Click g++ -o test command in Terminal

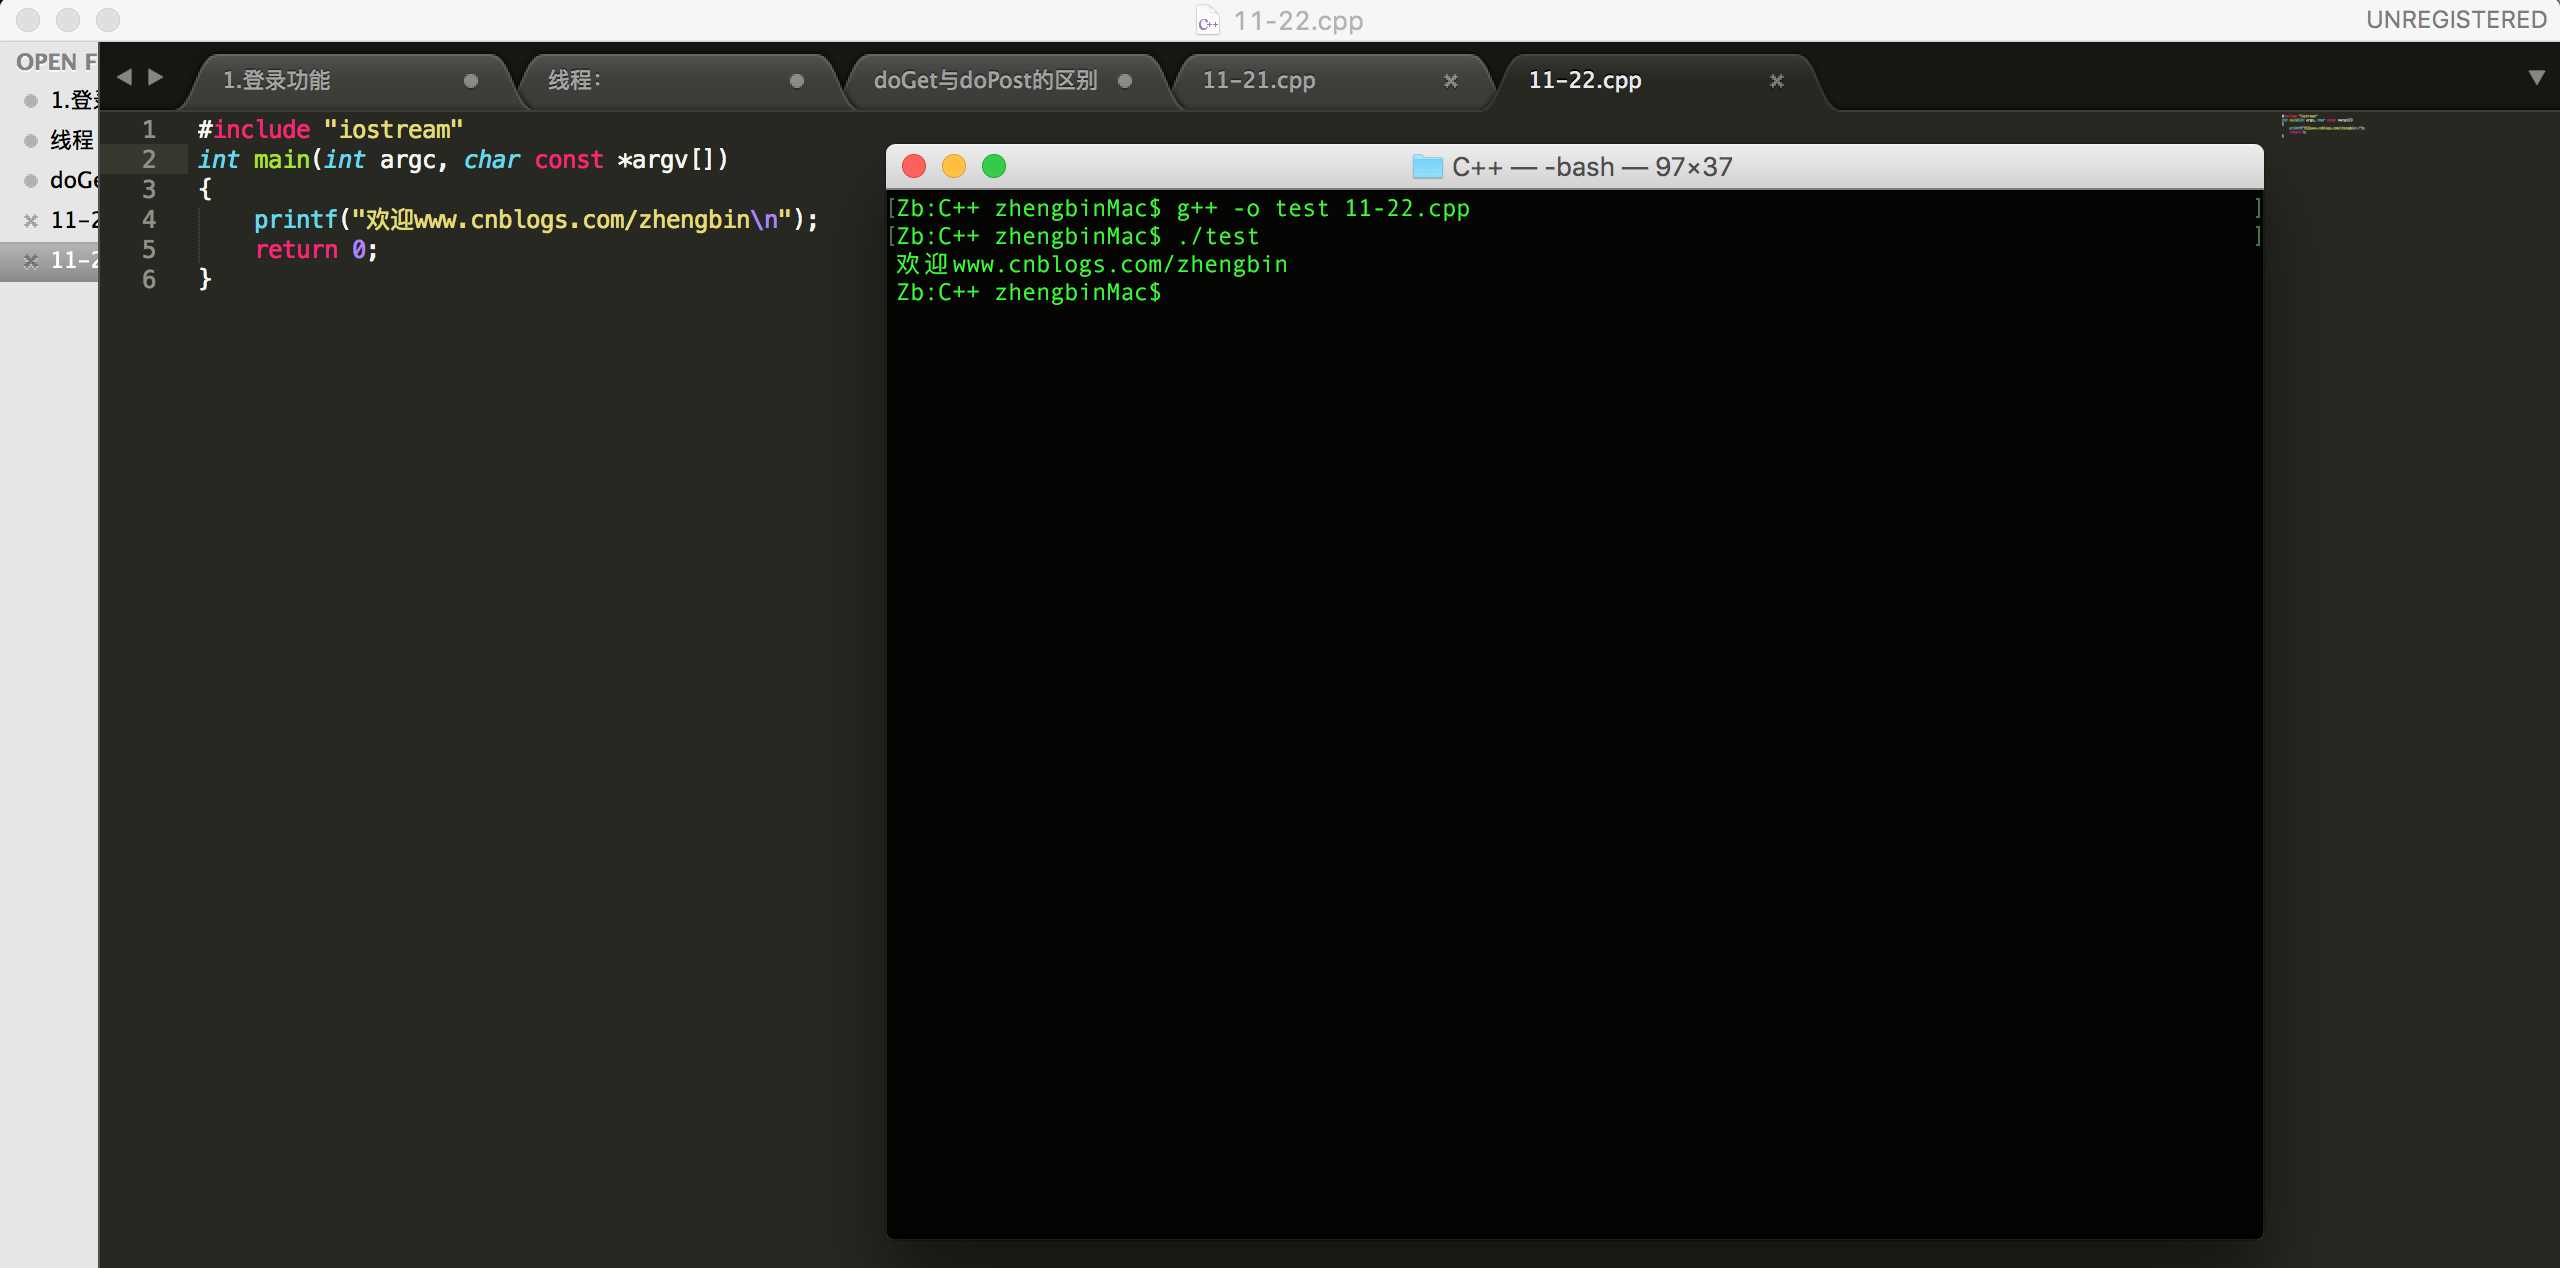pyautogui.click(x=1323, y=208)
